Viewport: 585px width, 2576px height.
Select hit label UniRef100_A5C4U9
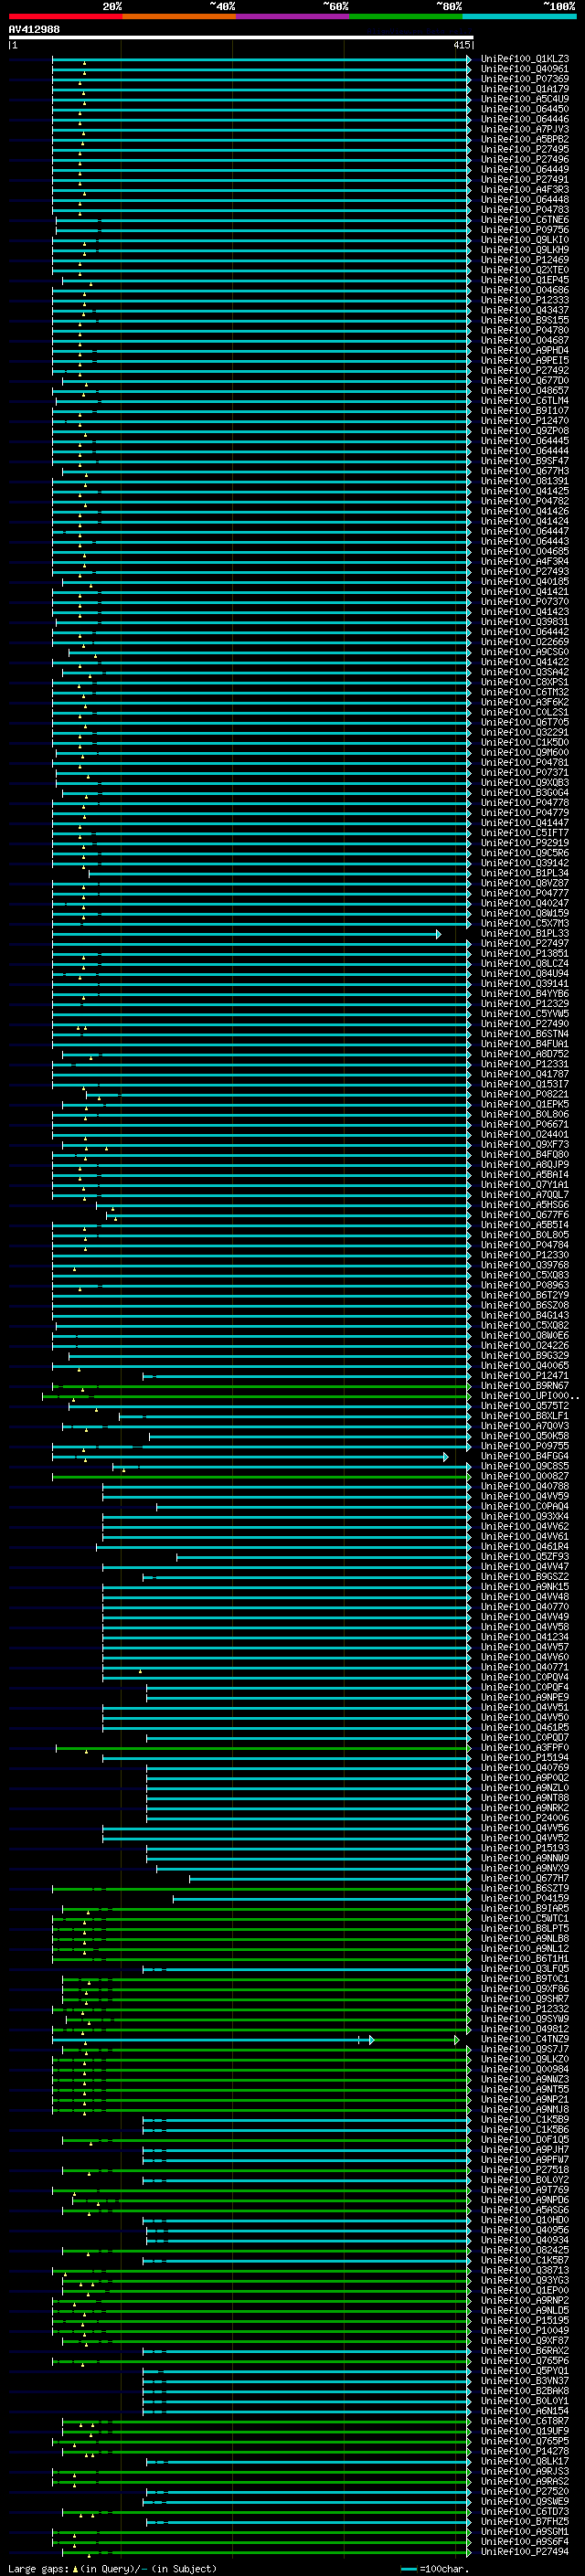(525, 99)
